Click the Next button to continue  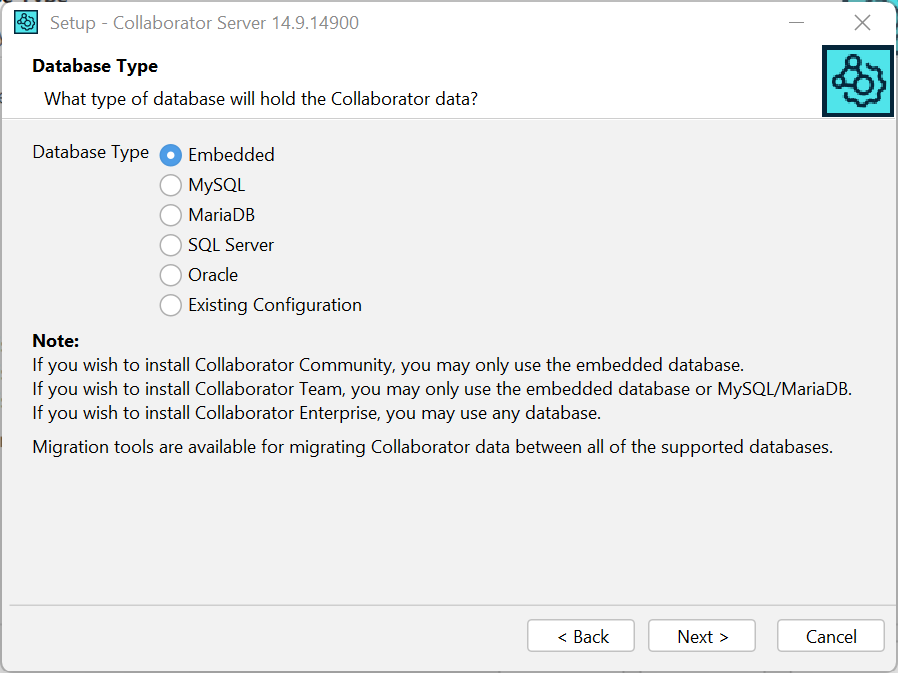(701, 635)
